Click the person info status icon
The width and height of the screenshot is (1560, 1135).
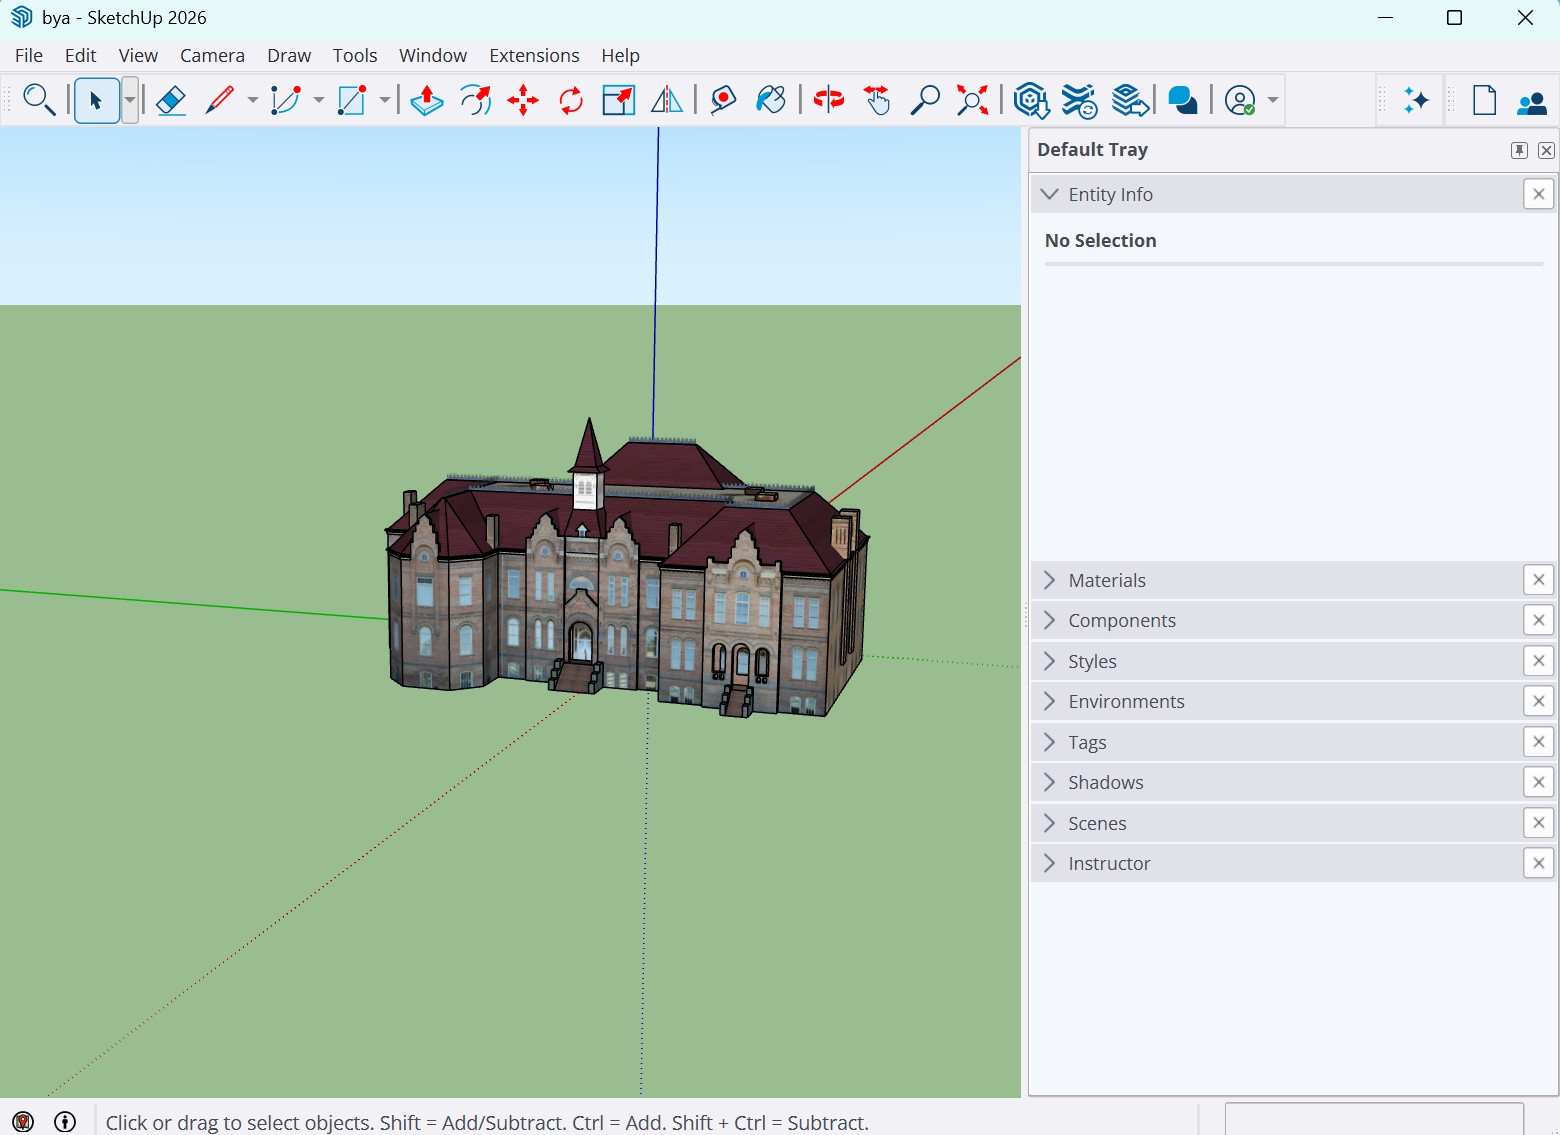pos(65,1122)
